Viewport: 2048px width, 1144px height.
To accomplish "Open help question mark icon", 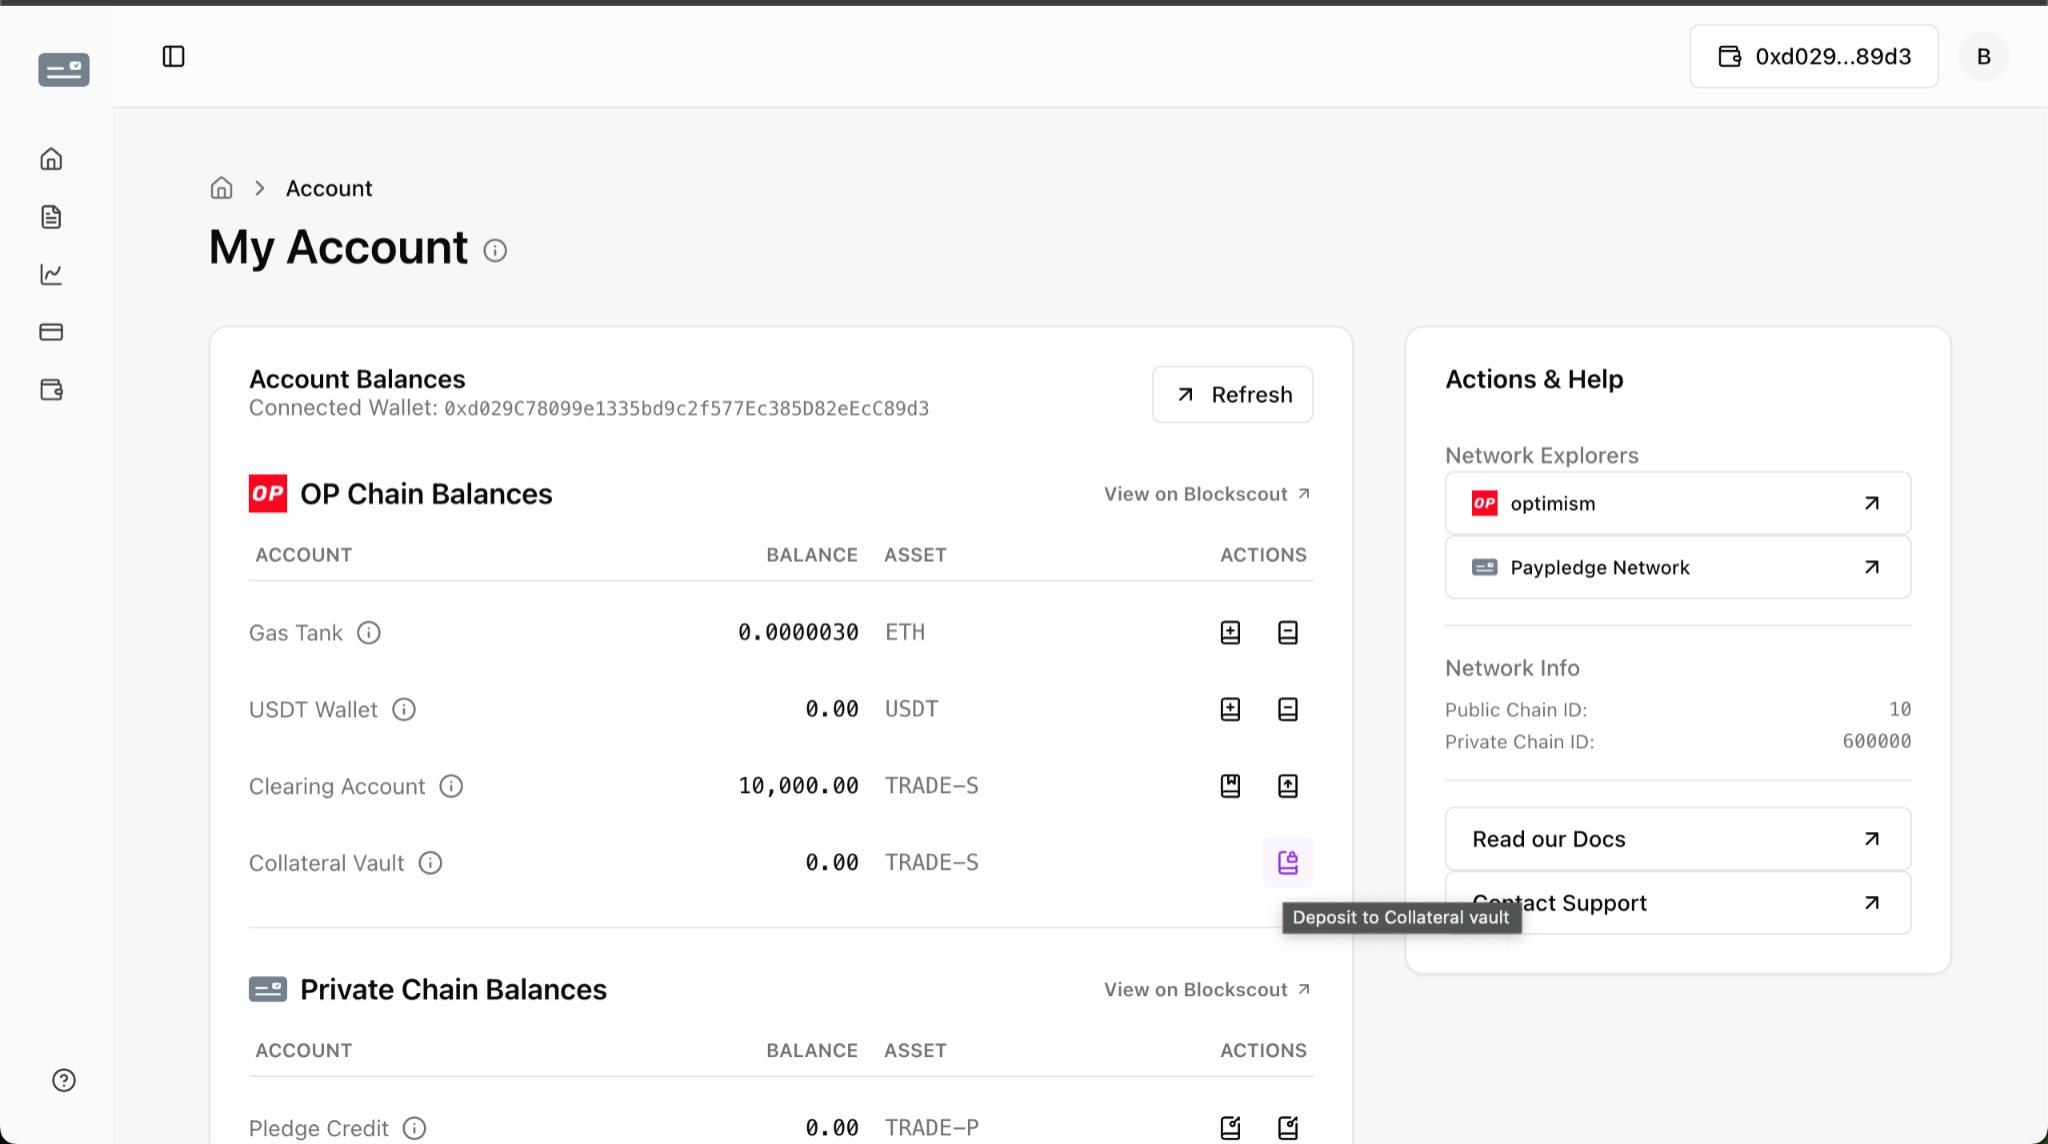I will click(x=64, y=1080).
